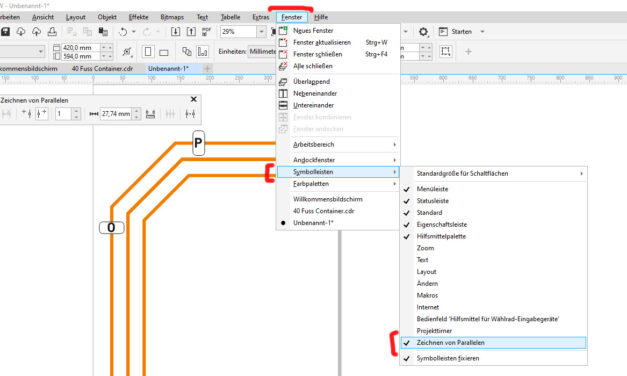Click the current page layout icon
Screen dimensions: 627x376
[x=203, y=52]
